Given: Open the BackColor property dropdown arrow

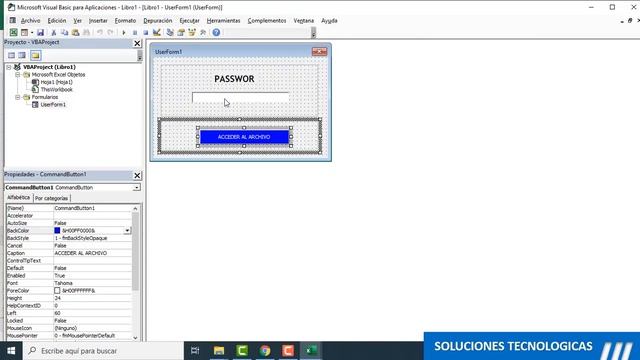Looking at the screenshot, I should click(127, 231).
